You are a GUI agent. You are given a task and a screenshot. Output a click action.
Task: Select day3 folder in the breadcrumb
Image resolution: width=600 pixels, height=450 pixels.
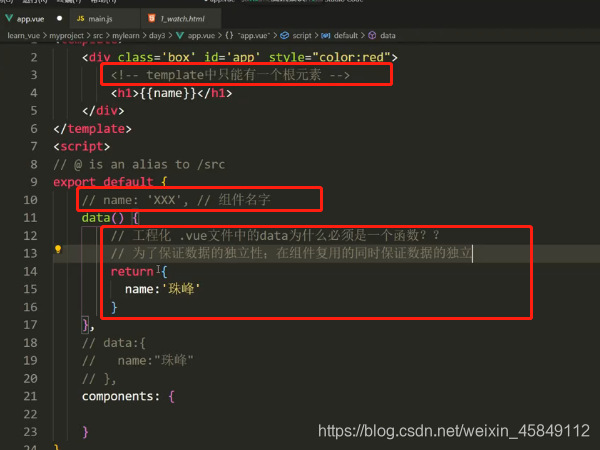point(157,36)
